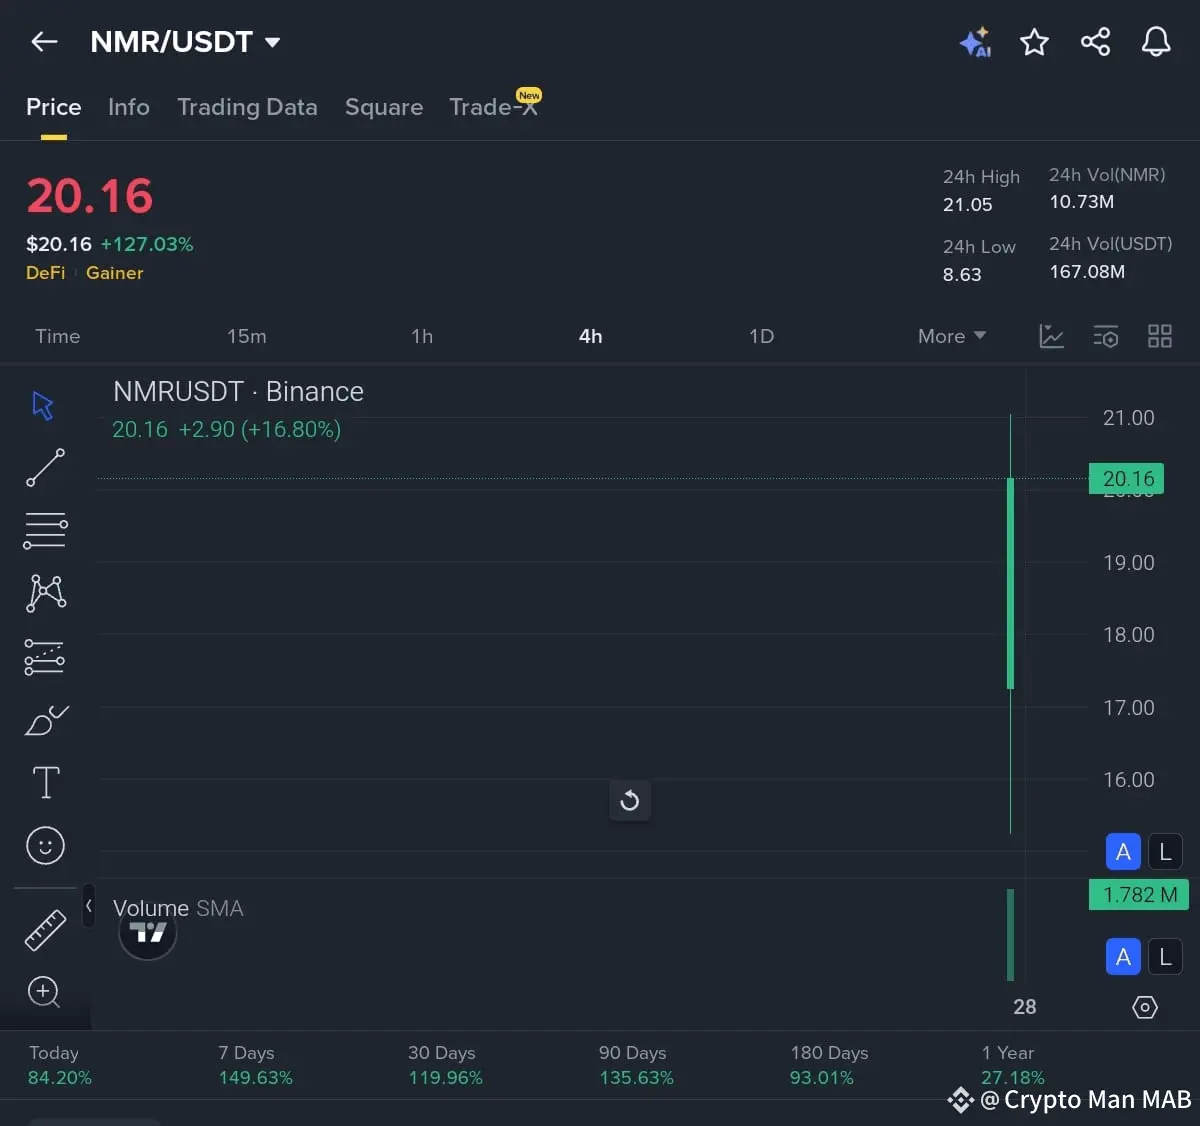Click the green volume bar

click(x=1011, y=935)
